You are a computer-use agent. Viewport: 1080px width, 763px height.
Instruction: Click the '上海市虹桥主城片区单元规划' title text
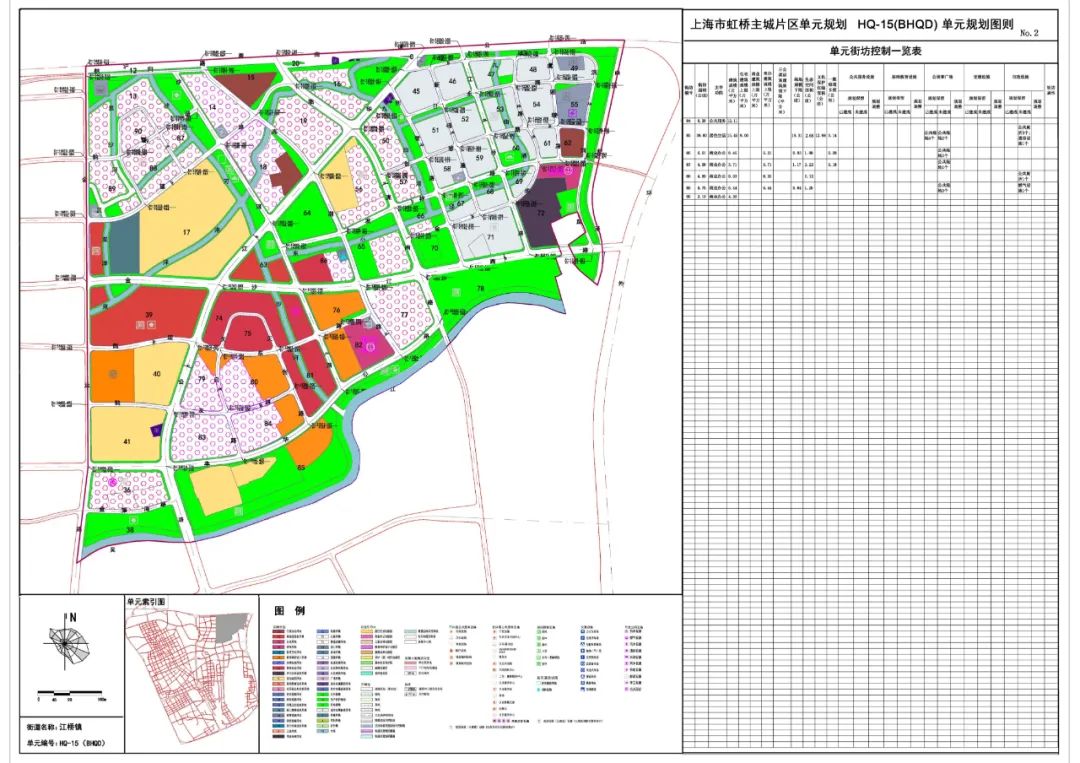pos(768,25)
